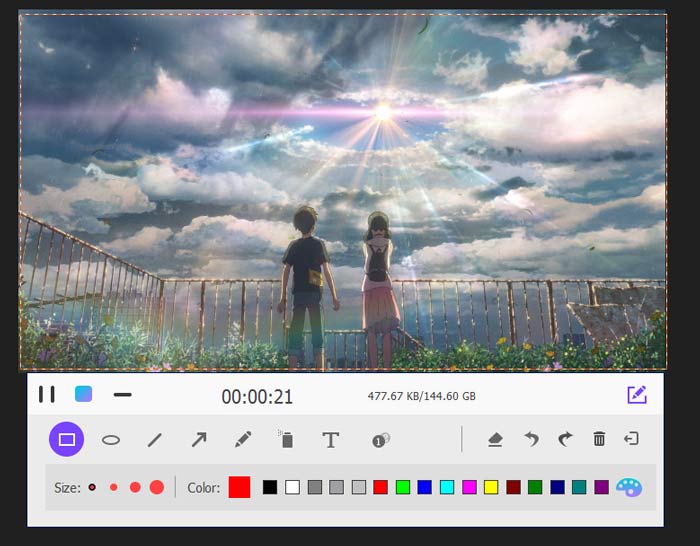
Task: Click the 477.67 KB/144.60 GB size readout
Action: (421, 396)
